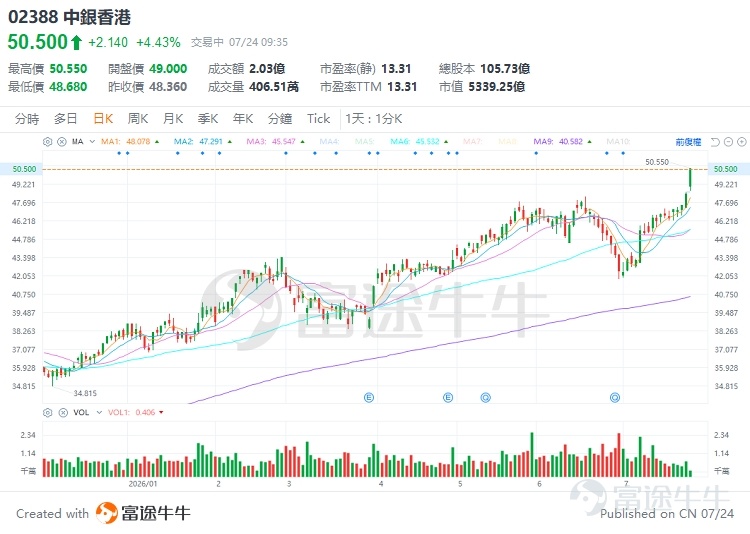Image resolution: width=750 pixels, height=534 pixels.
Task: Click the current price 50.500
Action: 38,42
